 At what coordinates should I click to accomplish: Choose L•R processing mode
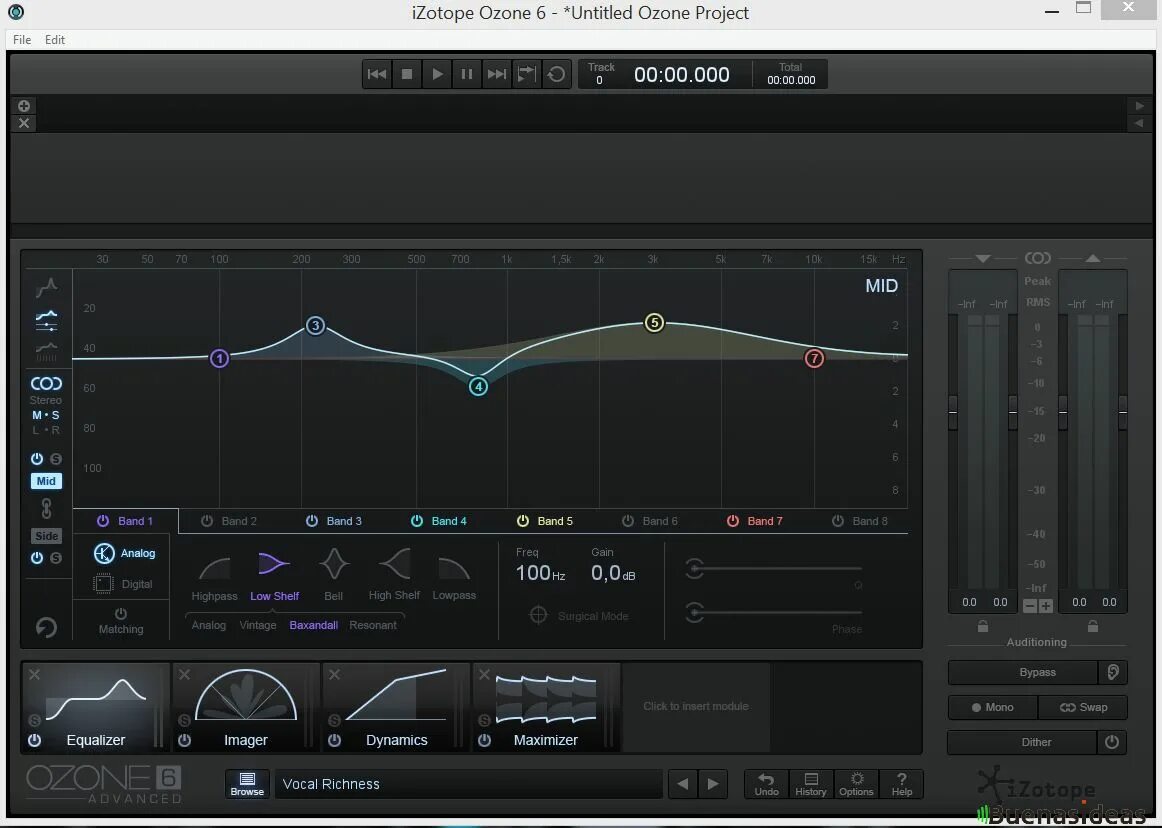pos(46,430)
